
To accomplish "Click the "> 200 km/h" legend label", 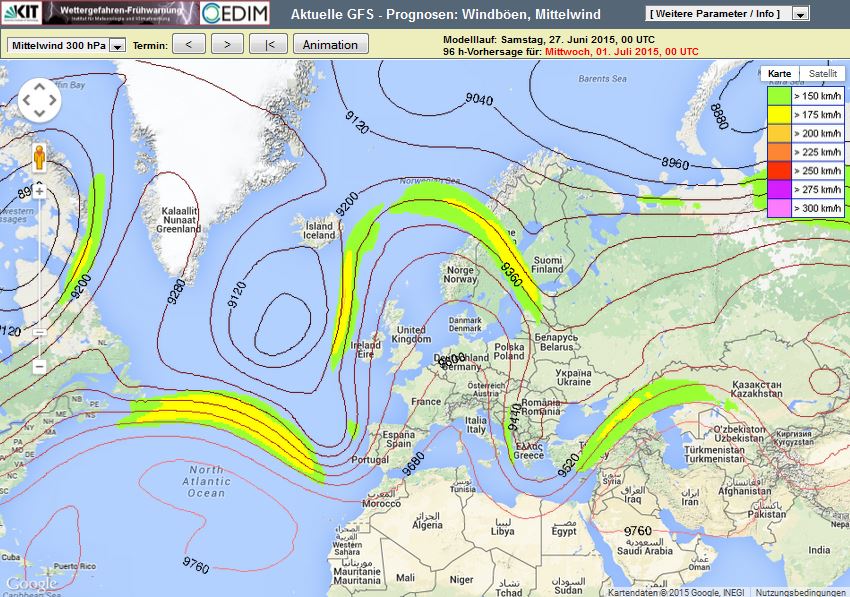I will 817,133.
